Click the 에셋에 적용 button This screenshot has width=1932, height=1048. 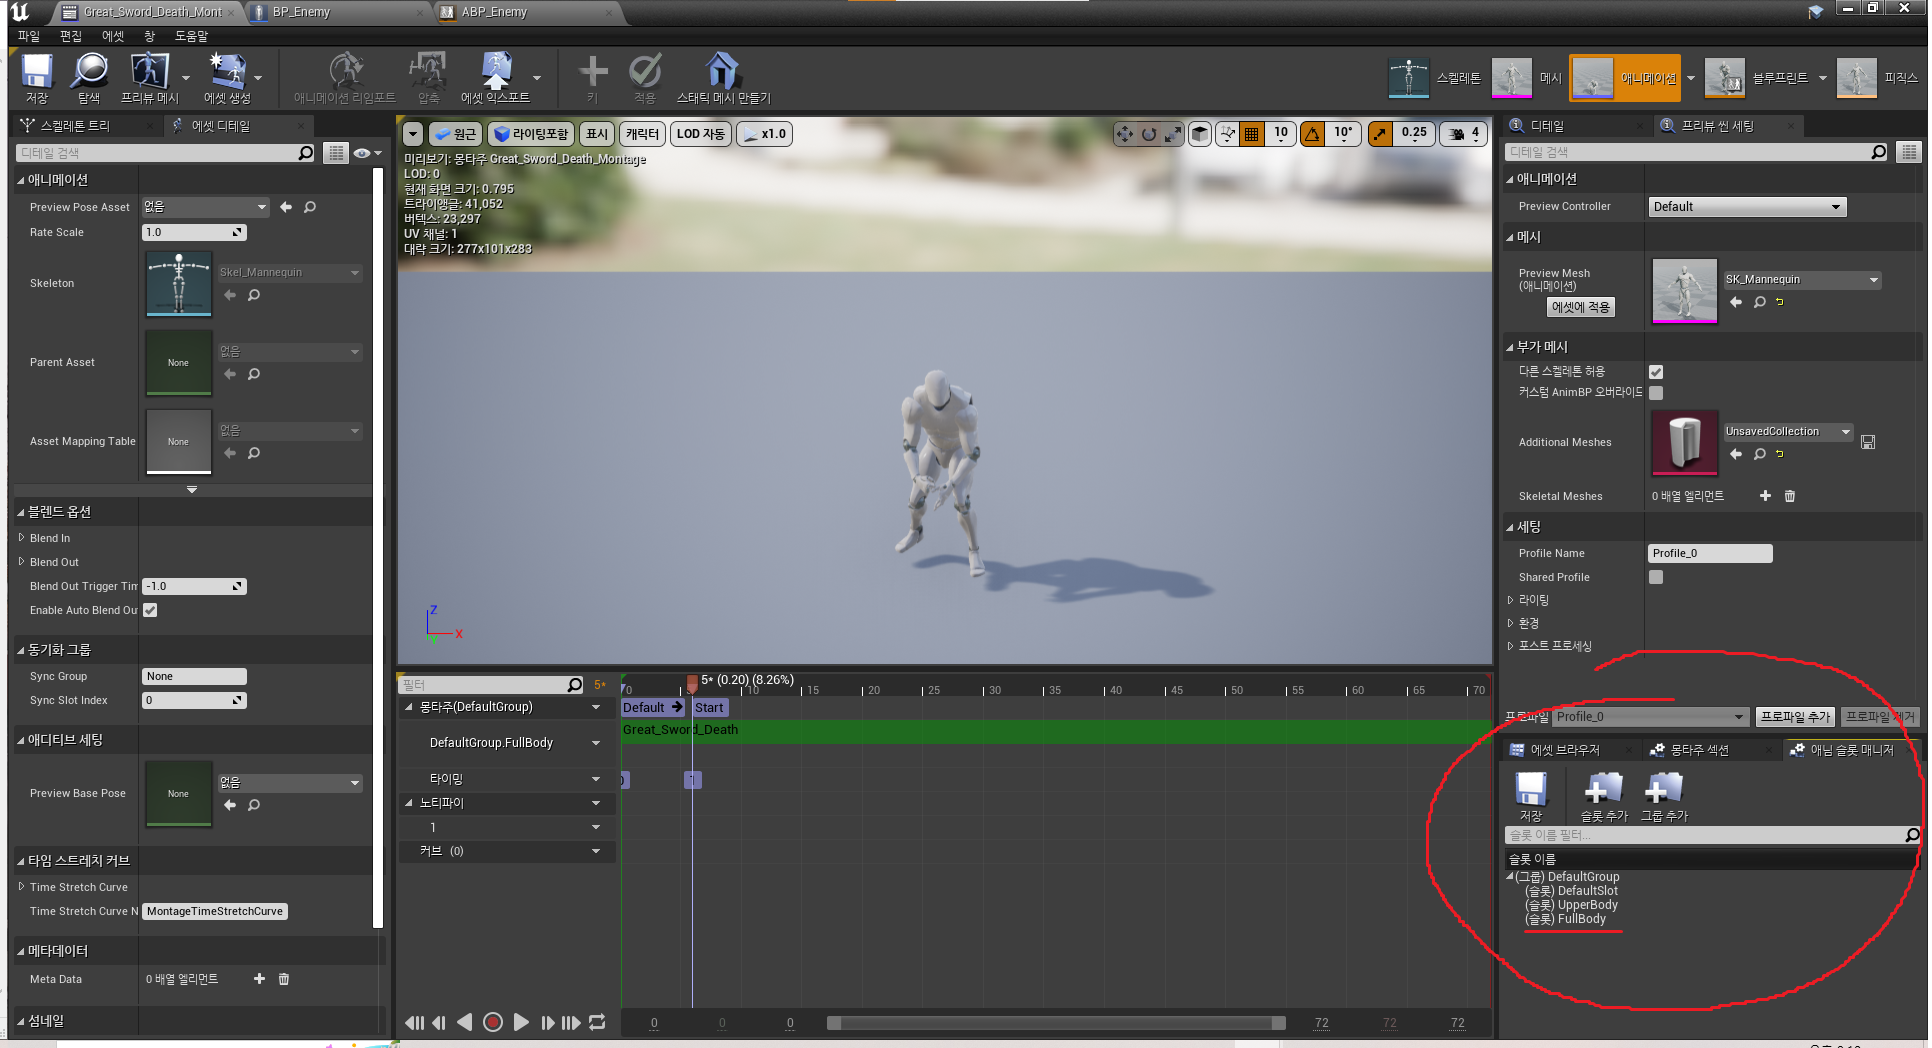1581,307
